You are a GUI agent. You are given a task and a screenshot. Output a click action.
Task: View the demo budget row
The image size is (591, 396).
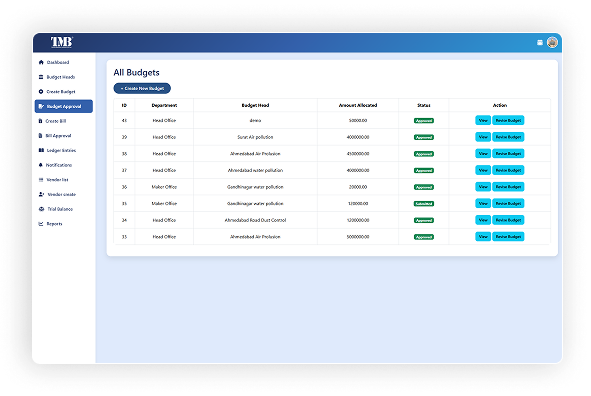[483, 121]
